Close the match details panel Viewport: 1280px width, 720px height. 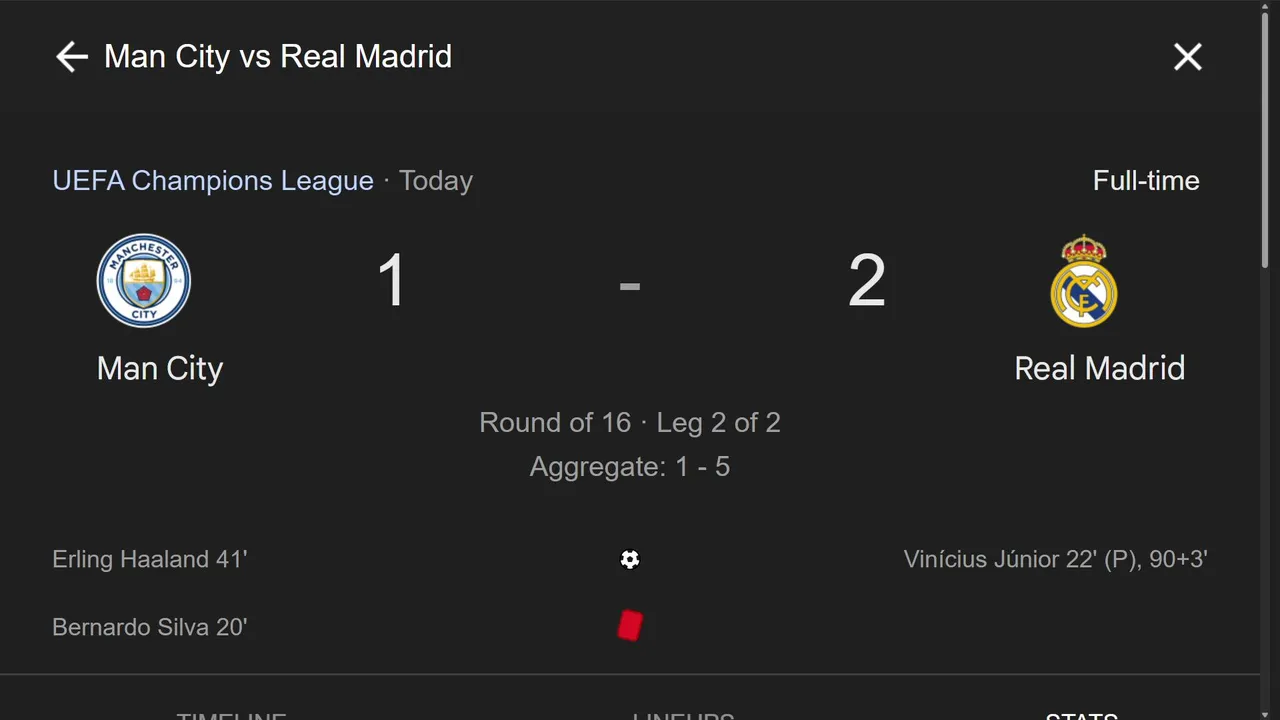click(x=1187, y=57)
